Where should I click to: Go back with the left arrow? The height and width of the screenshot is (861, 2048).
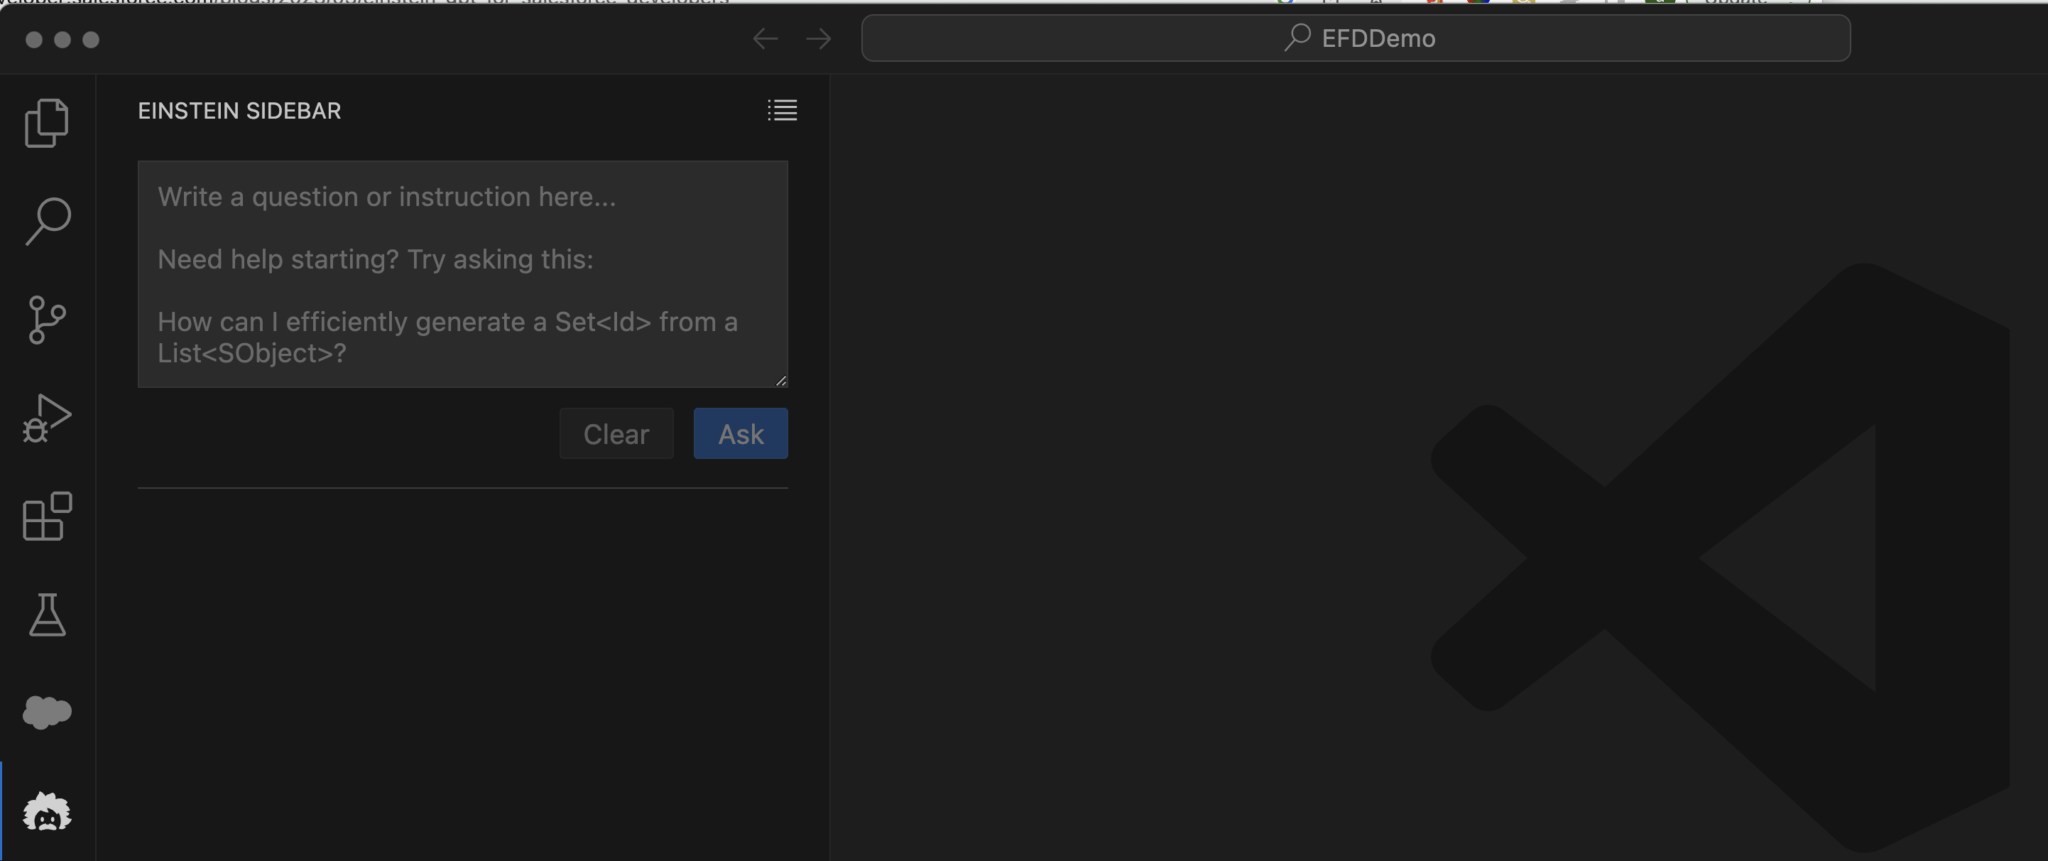pyautogui.click(x=765, y=39)
